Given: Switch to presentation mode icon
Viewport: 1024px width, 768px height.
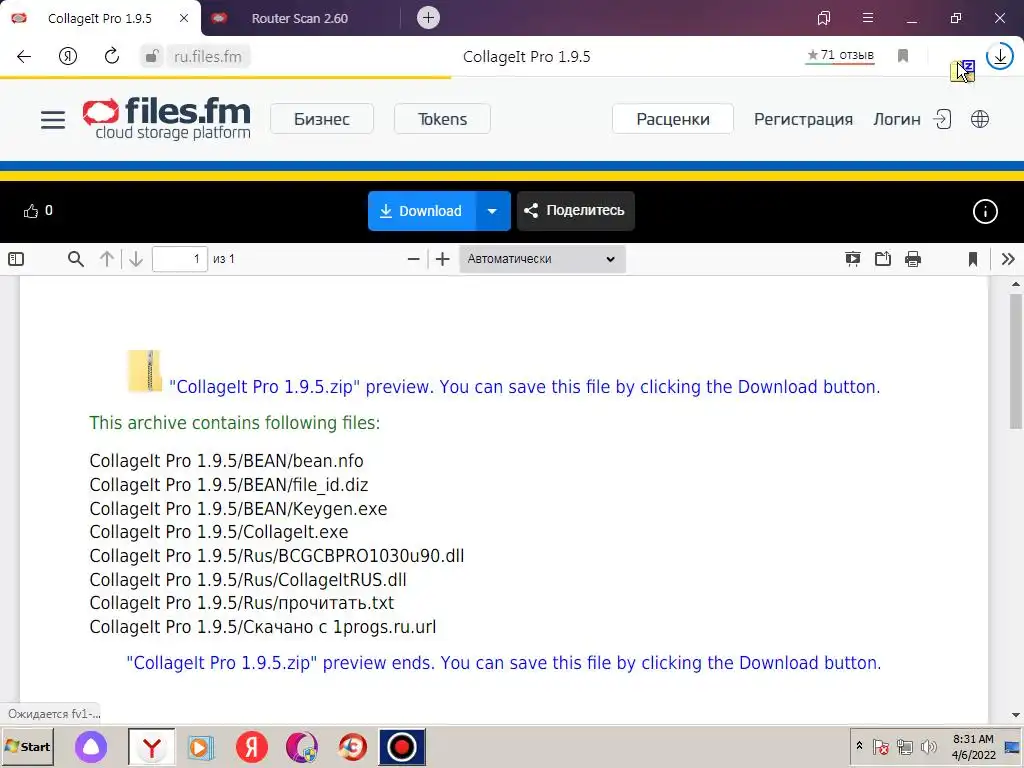Looking at the screenshot, I should [853, 259].
